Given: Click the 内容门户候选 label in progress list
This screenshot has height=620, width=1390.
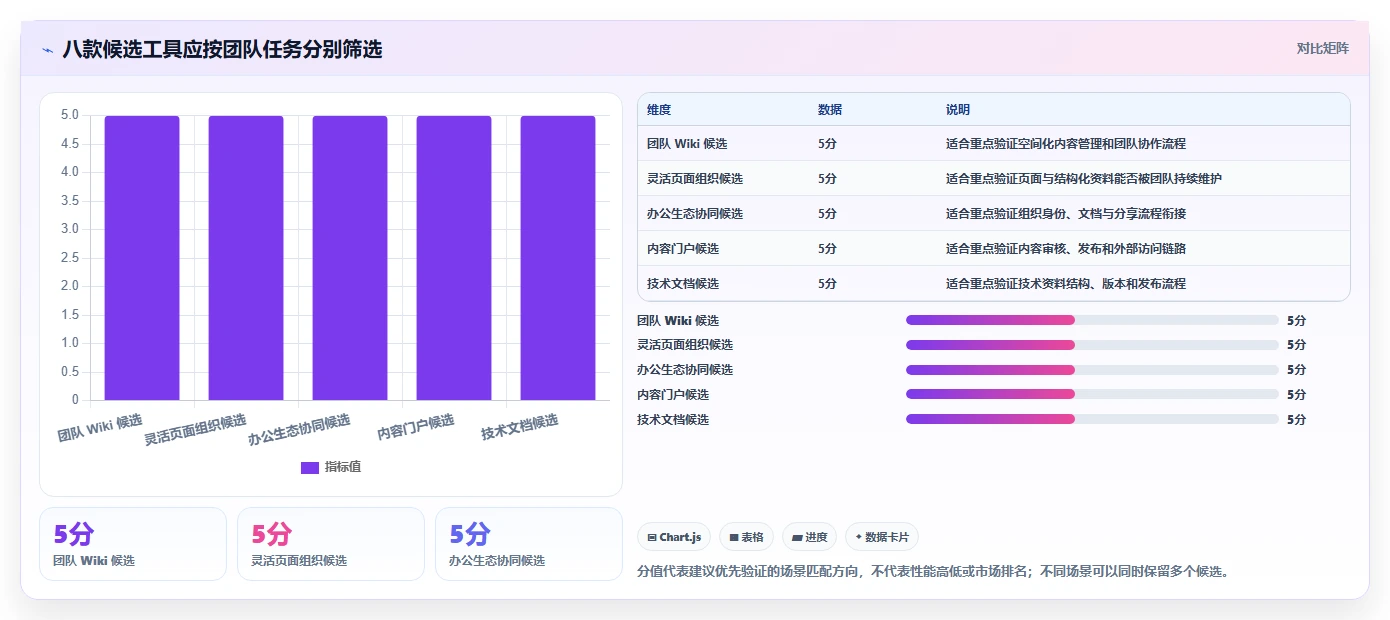Looking at the screenshot, I should click(673, 395).
